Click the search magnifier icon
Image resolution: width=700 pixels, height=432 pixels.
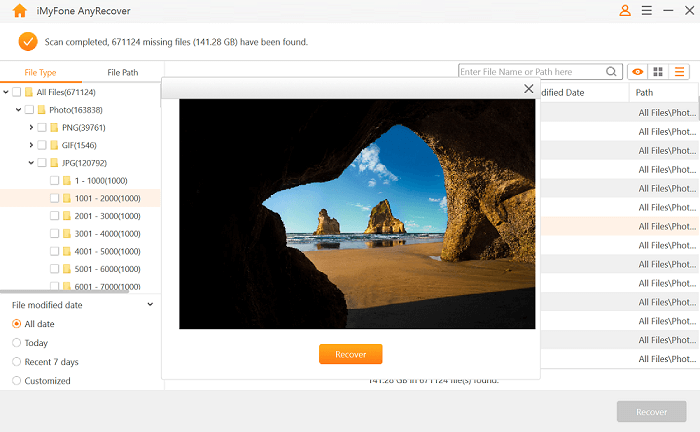pos(612,72)
